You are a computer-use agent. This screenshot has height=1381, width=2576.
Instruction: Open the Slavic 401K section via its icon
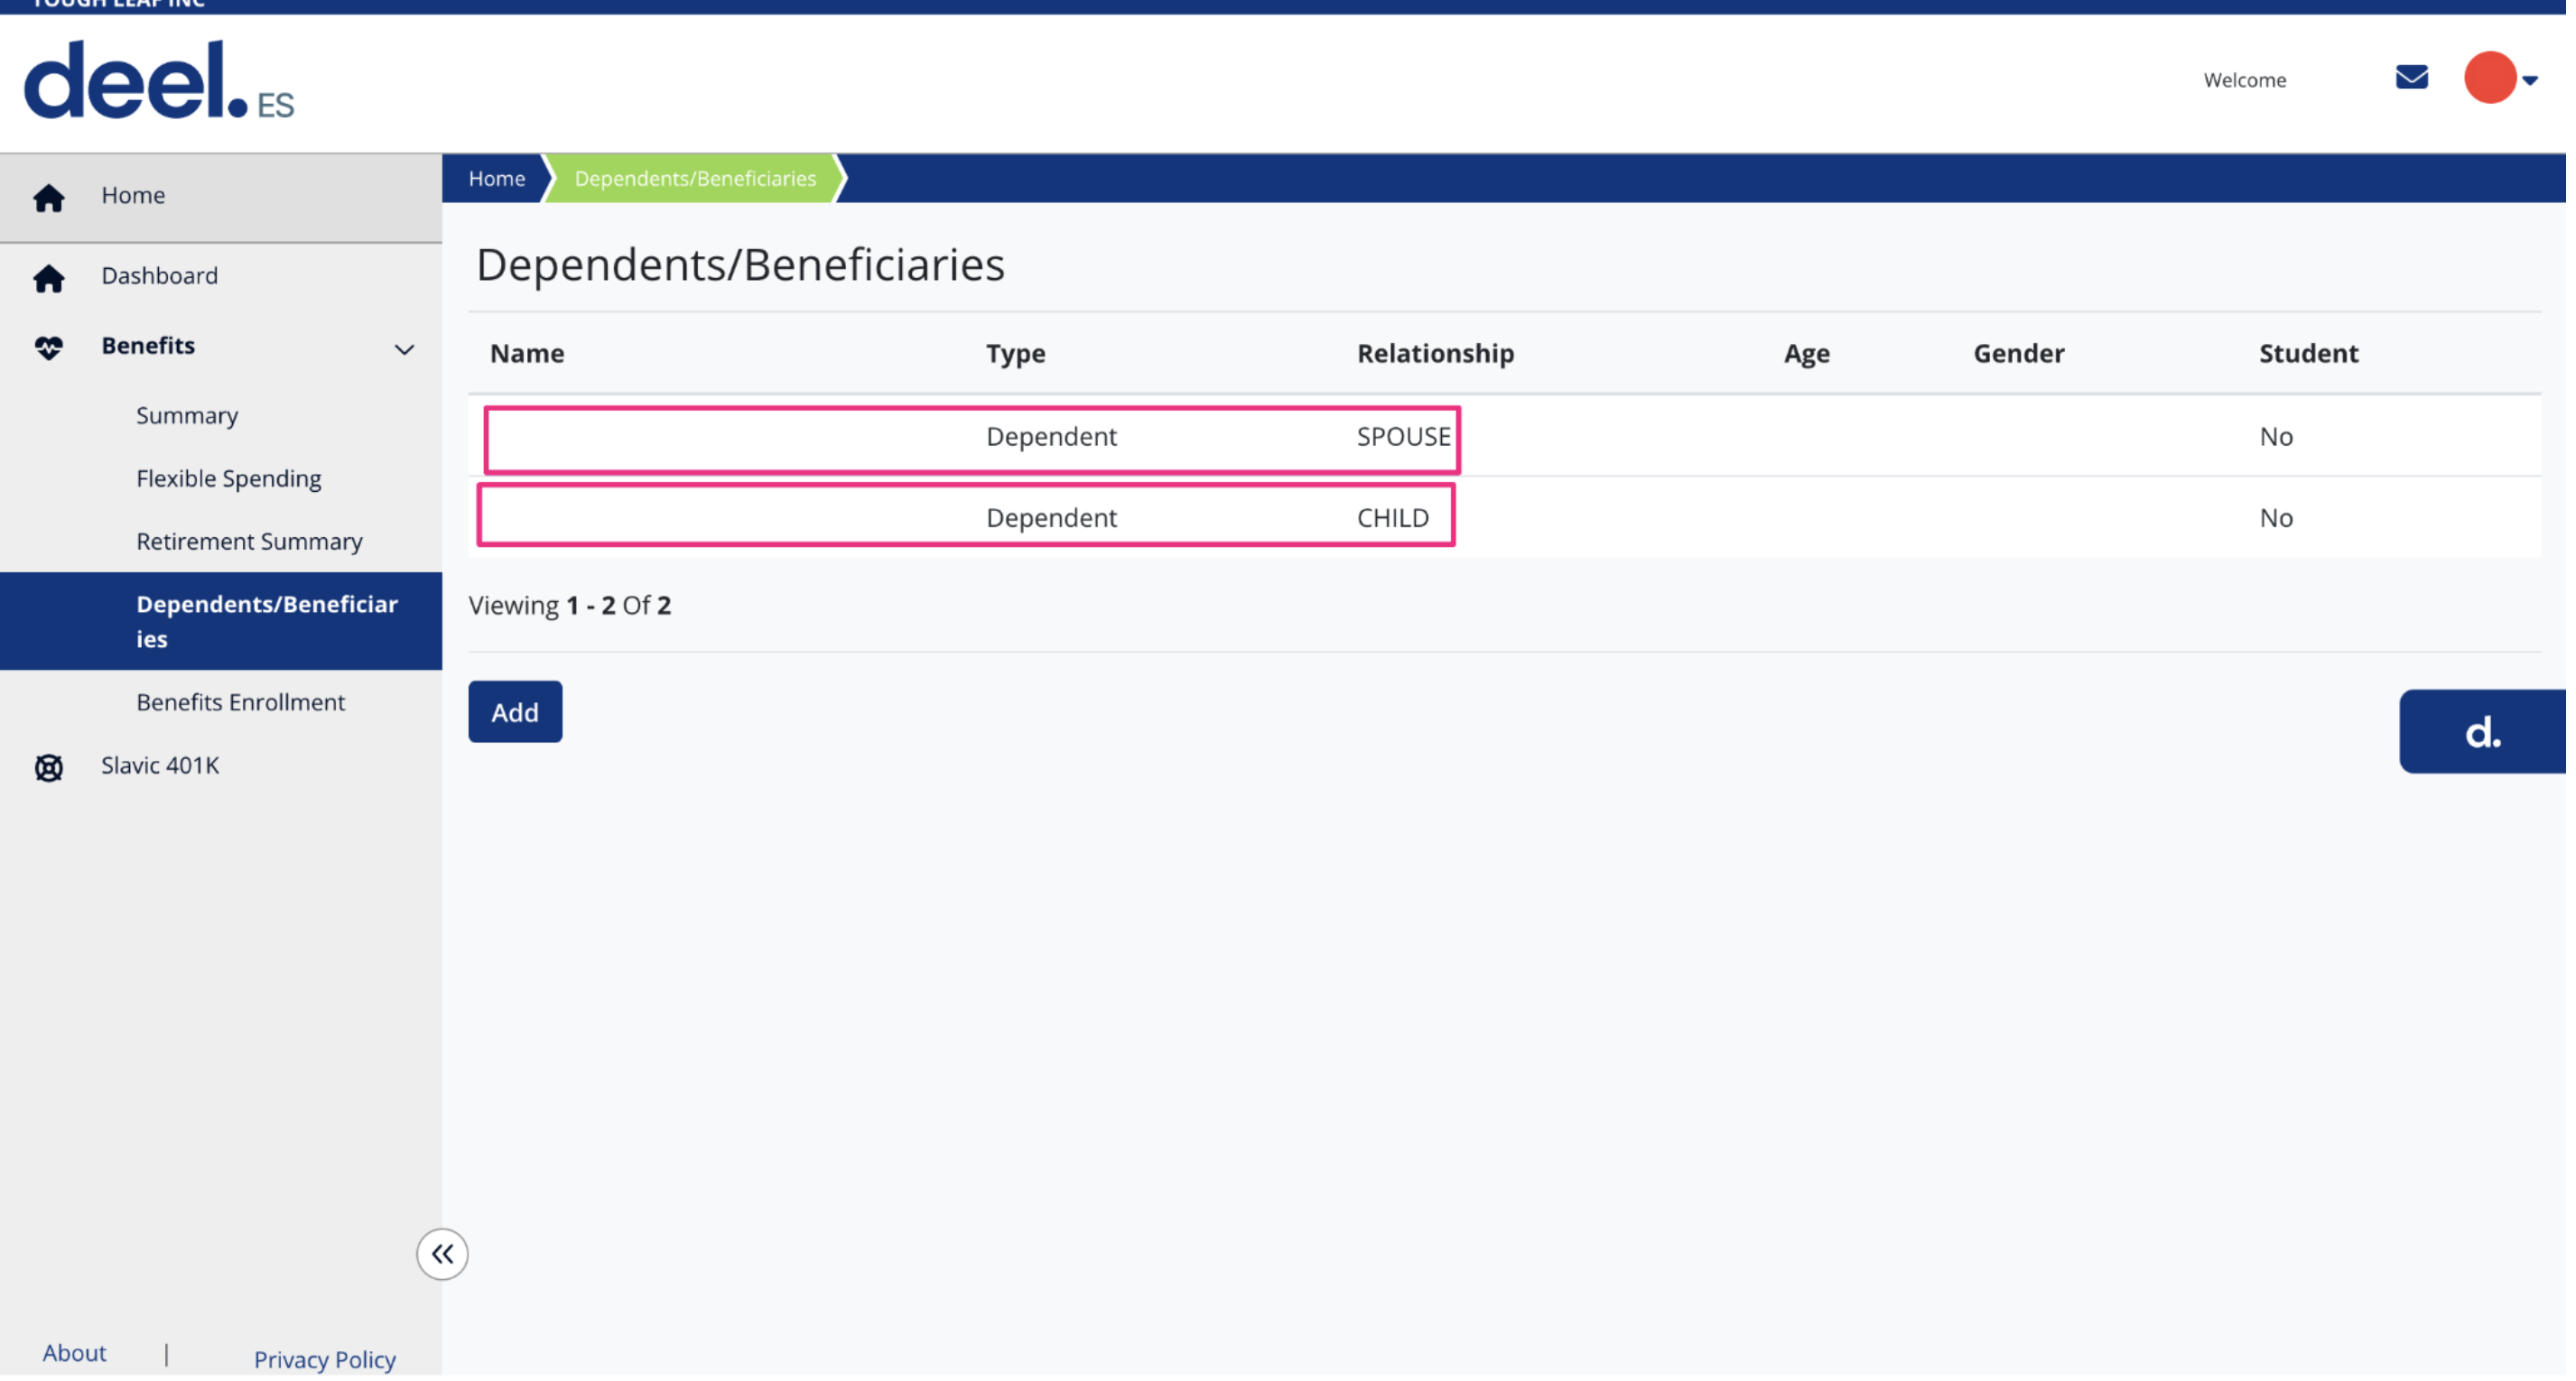click(x=49, y=767)
